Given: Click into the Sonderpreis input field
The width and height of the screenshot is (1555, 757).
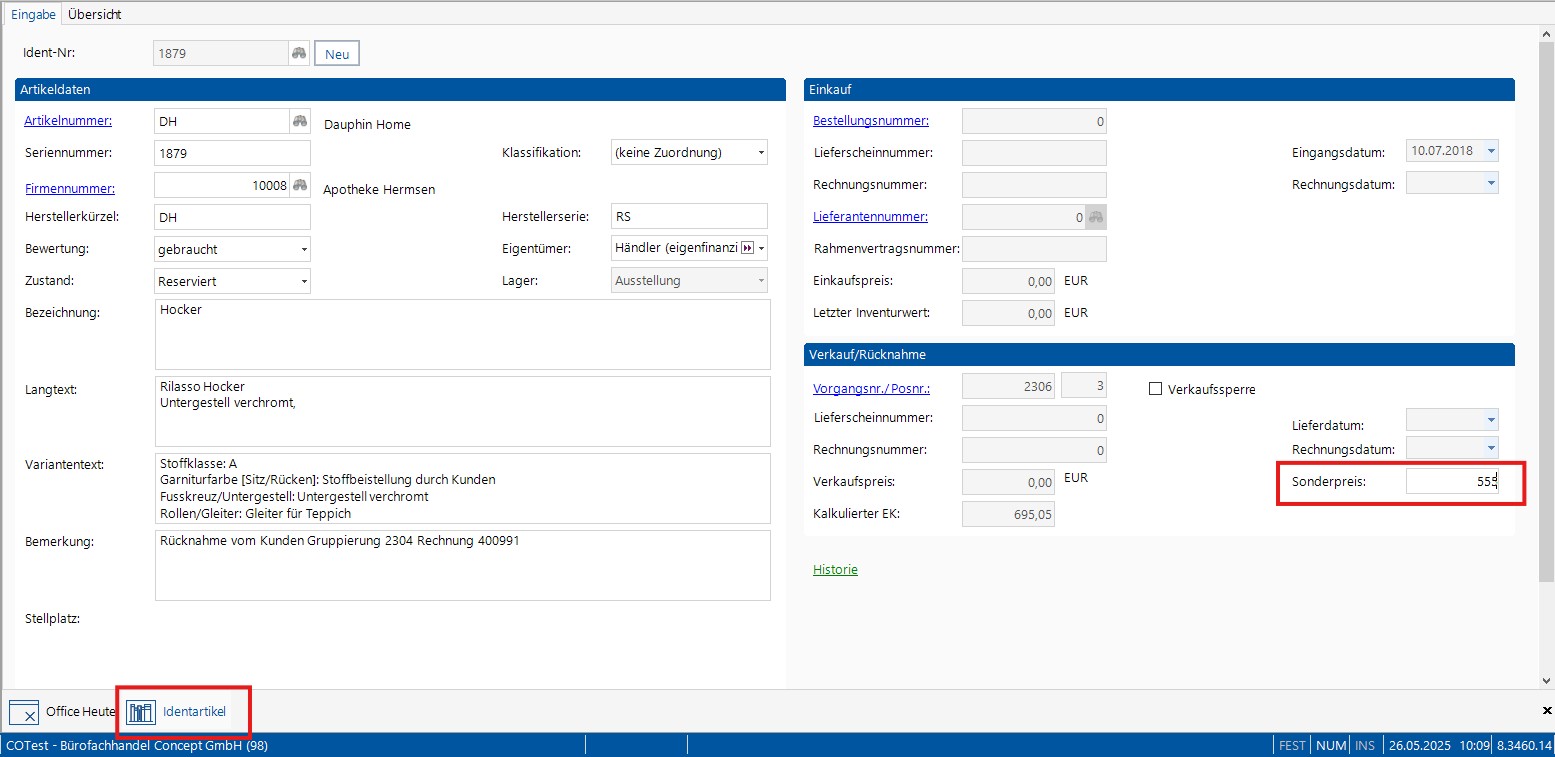Looking at the screenshot, I should point(1451,482).
